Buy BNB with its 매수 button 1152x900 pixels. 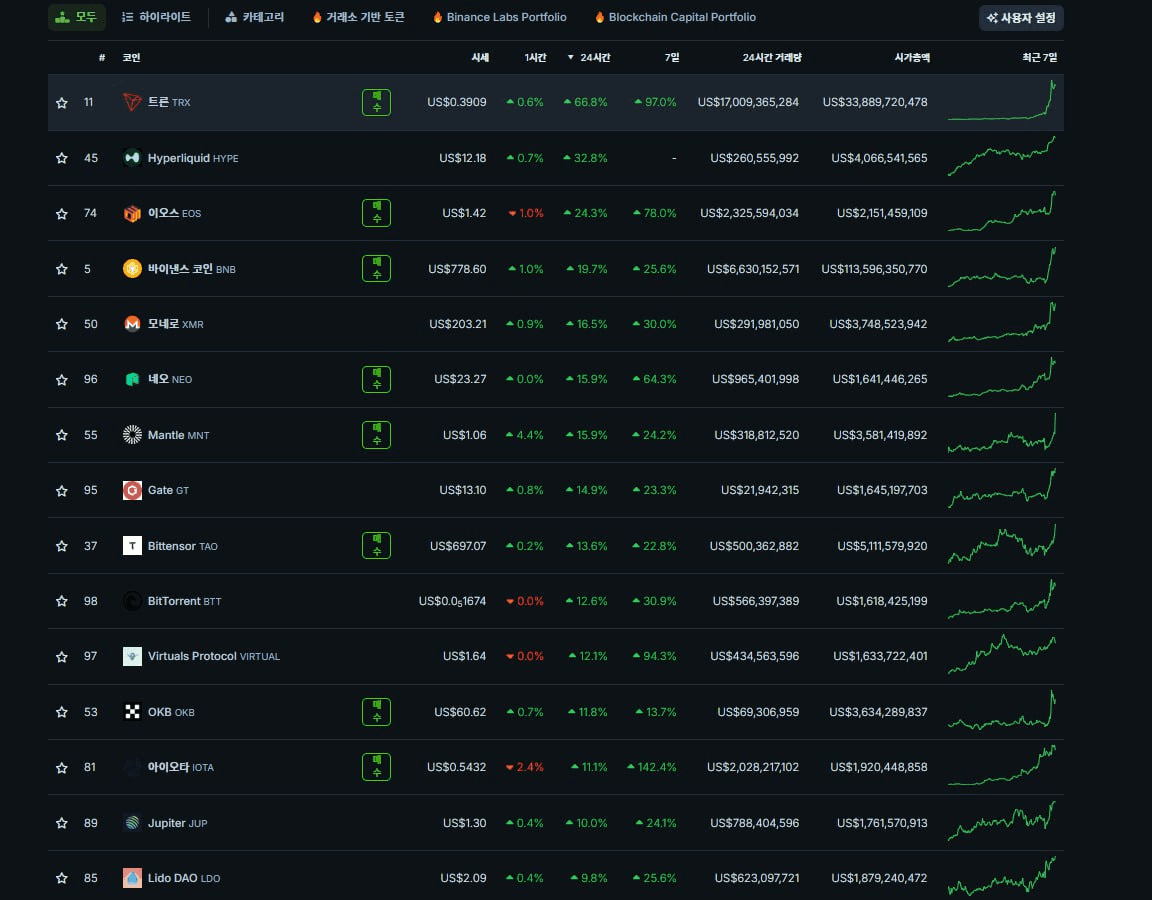tap(376, 268)
